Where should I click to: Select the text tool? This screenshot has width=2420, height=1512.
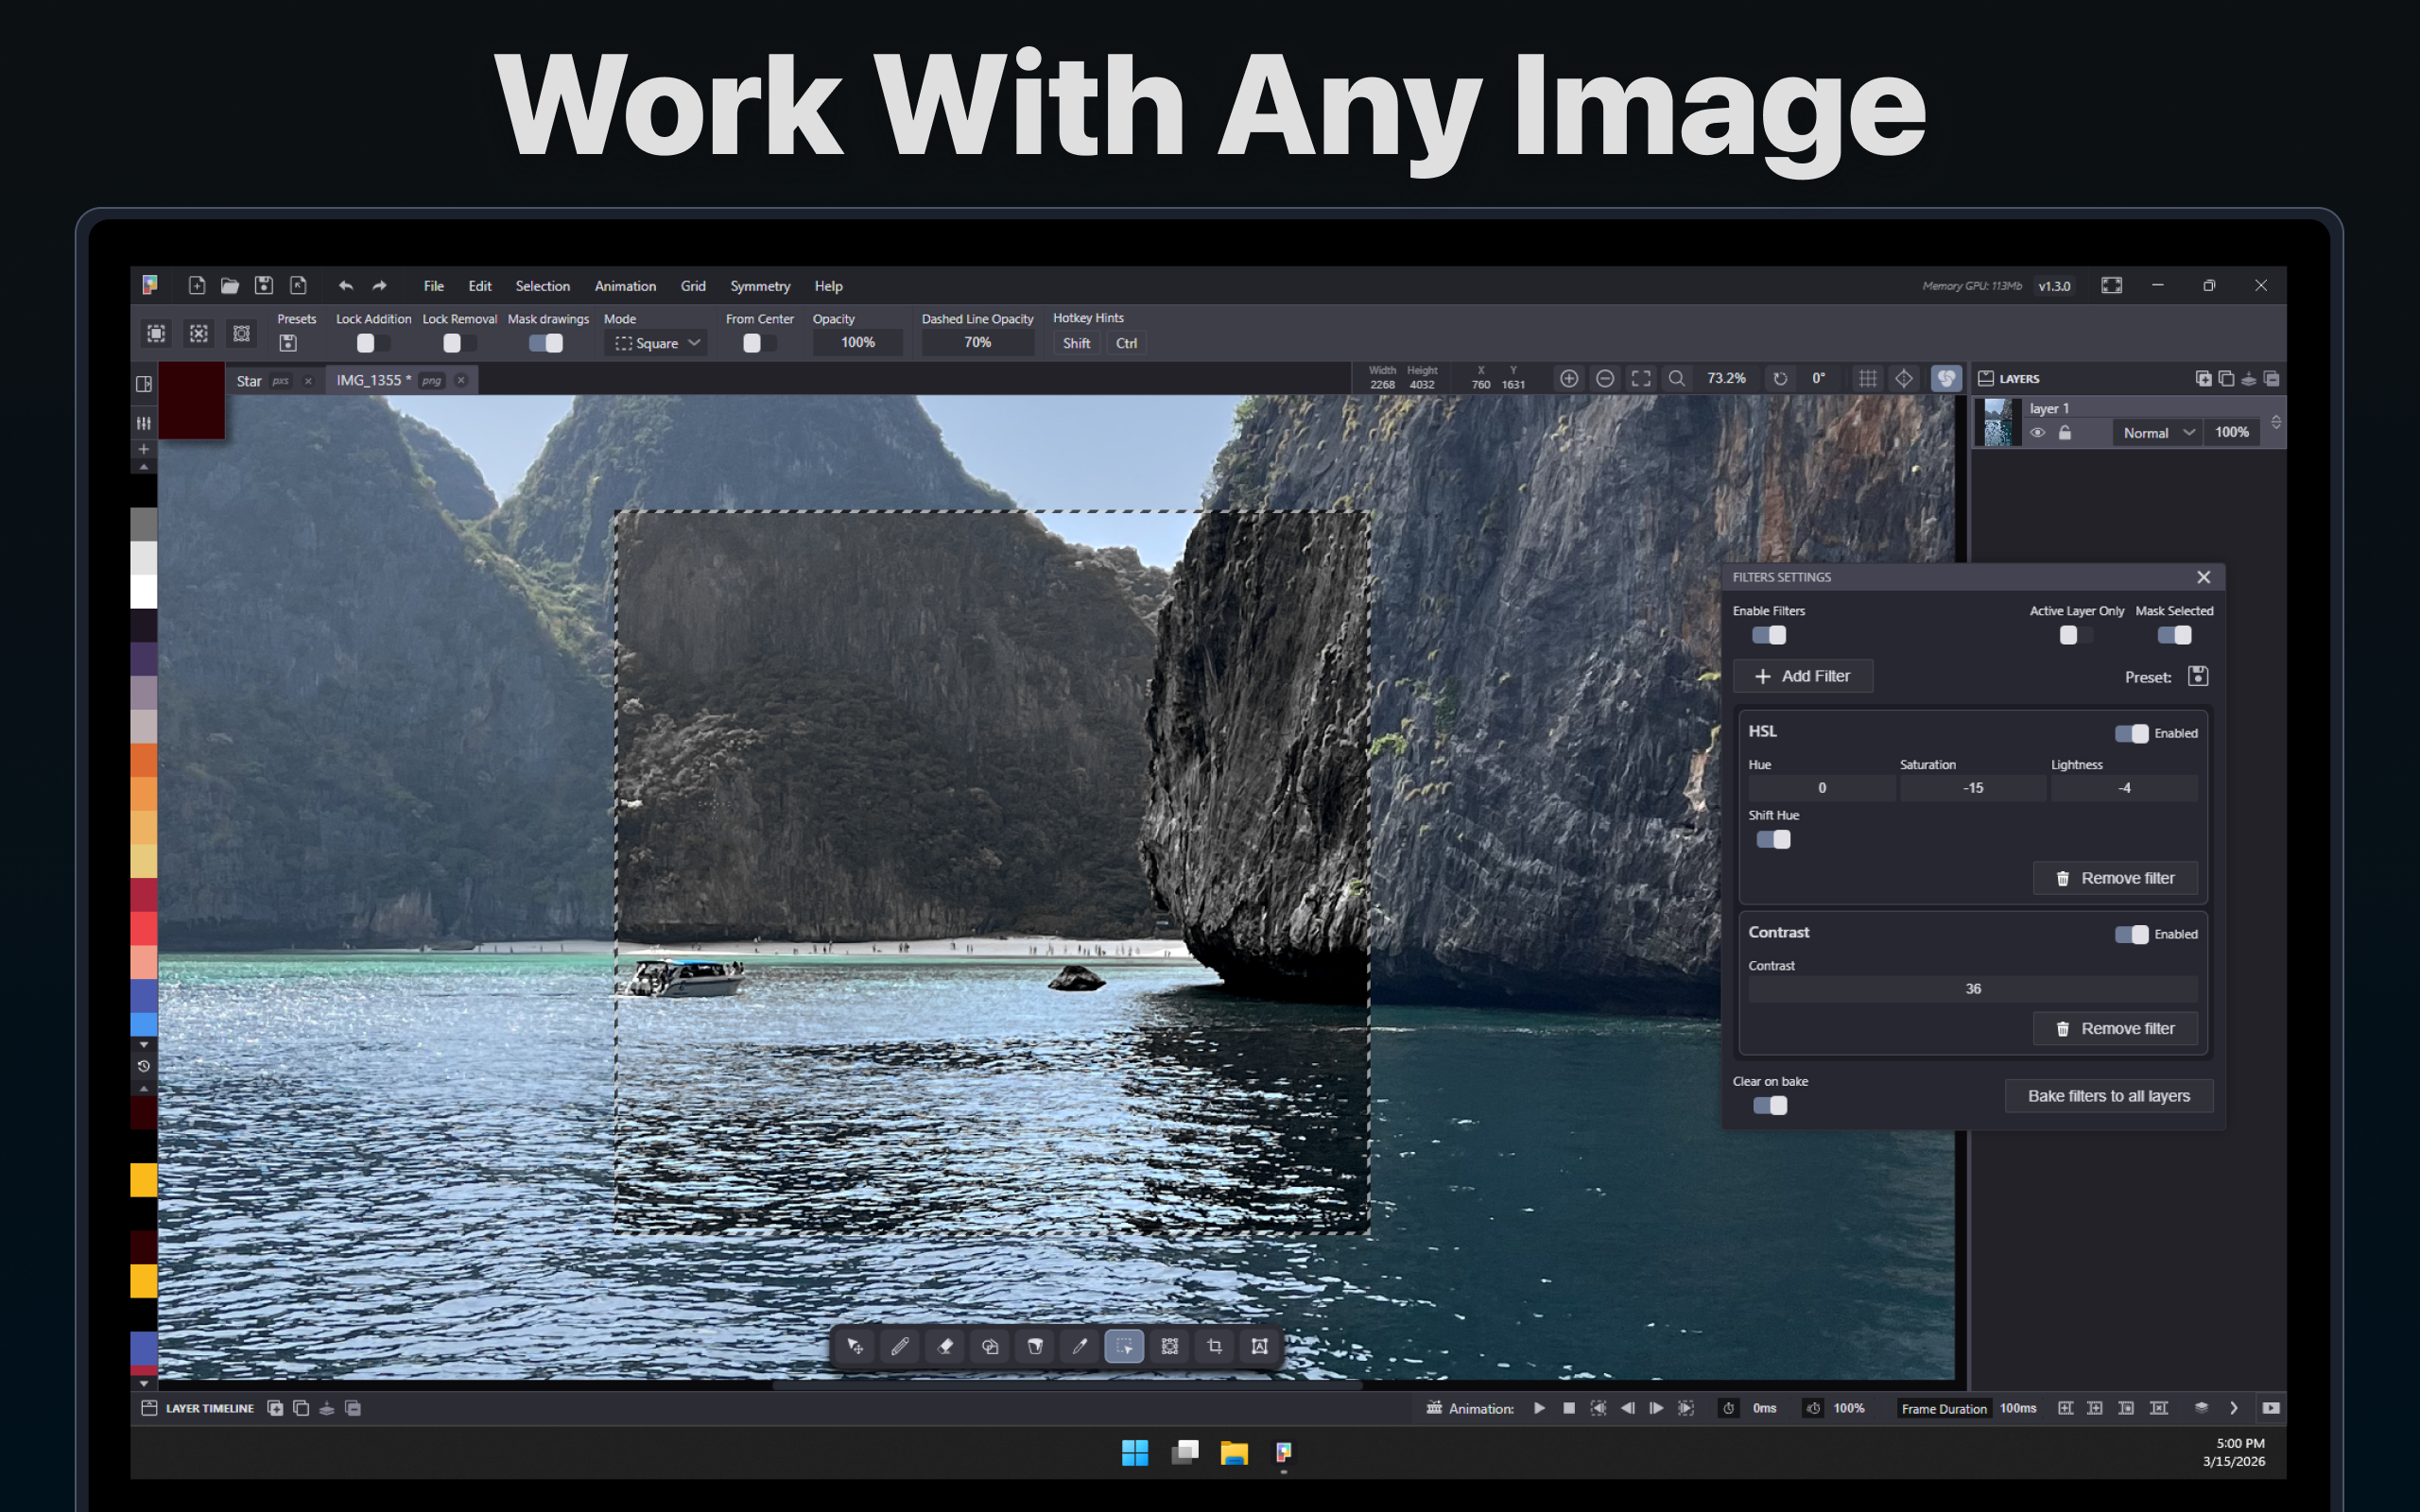click(x=1259, y=1346)
